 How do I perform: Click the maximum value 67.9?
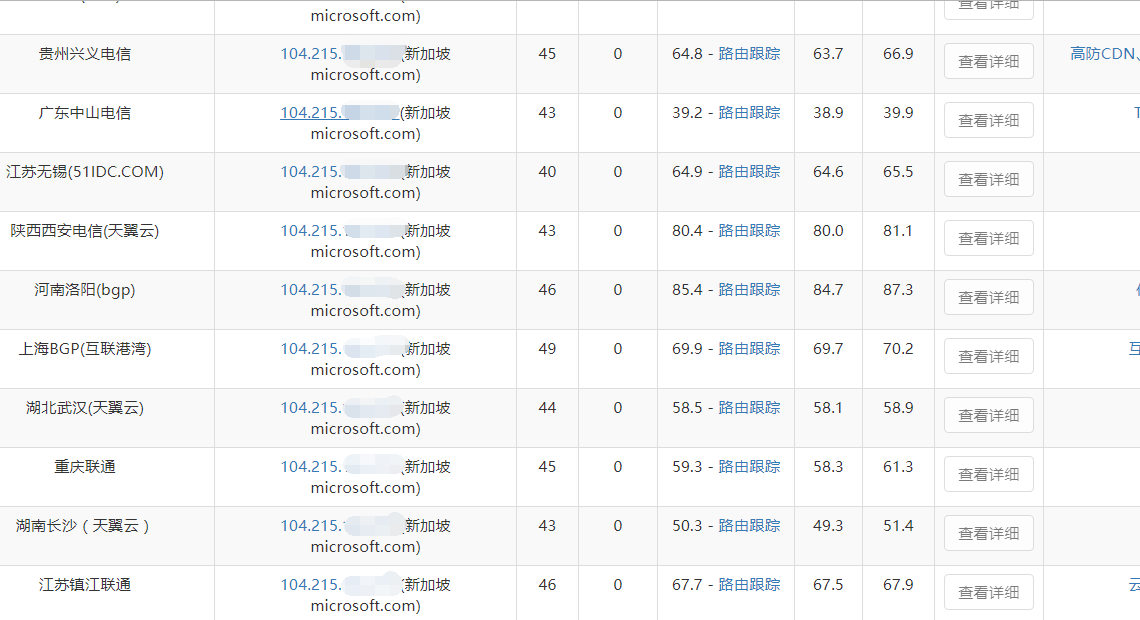[898, 584]
